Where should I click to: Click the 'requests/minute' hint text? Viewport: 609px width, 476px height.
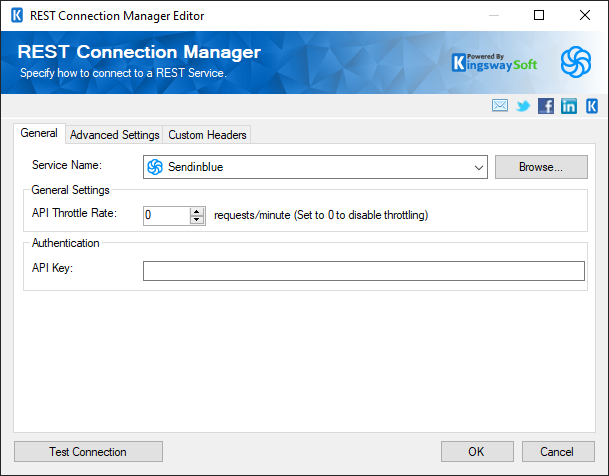(252, 215)
